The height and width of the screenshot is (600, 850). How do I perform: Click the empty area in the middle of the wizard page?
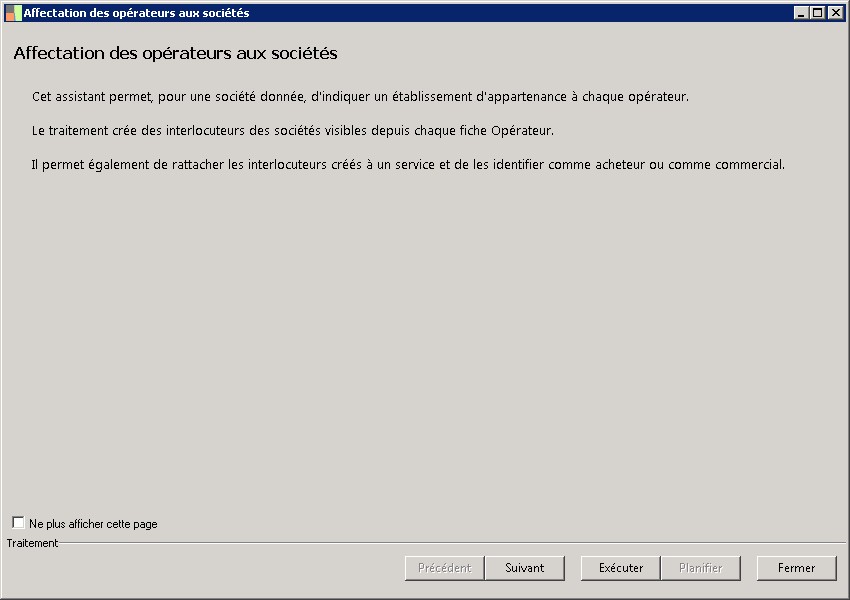(425, 340)
